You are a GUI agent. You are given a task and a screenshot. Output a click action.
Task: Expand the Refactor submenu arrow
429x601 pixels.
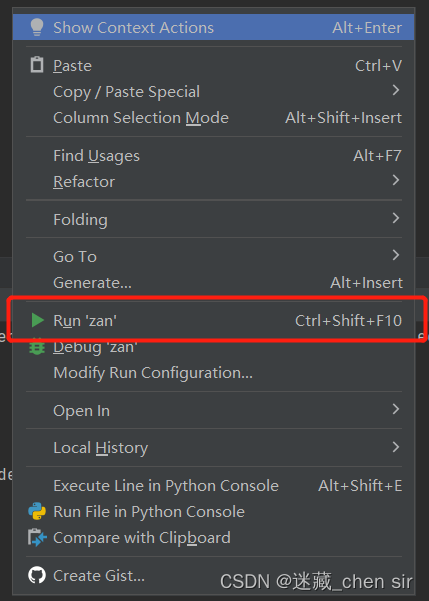[396, 180]
